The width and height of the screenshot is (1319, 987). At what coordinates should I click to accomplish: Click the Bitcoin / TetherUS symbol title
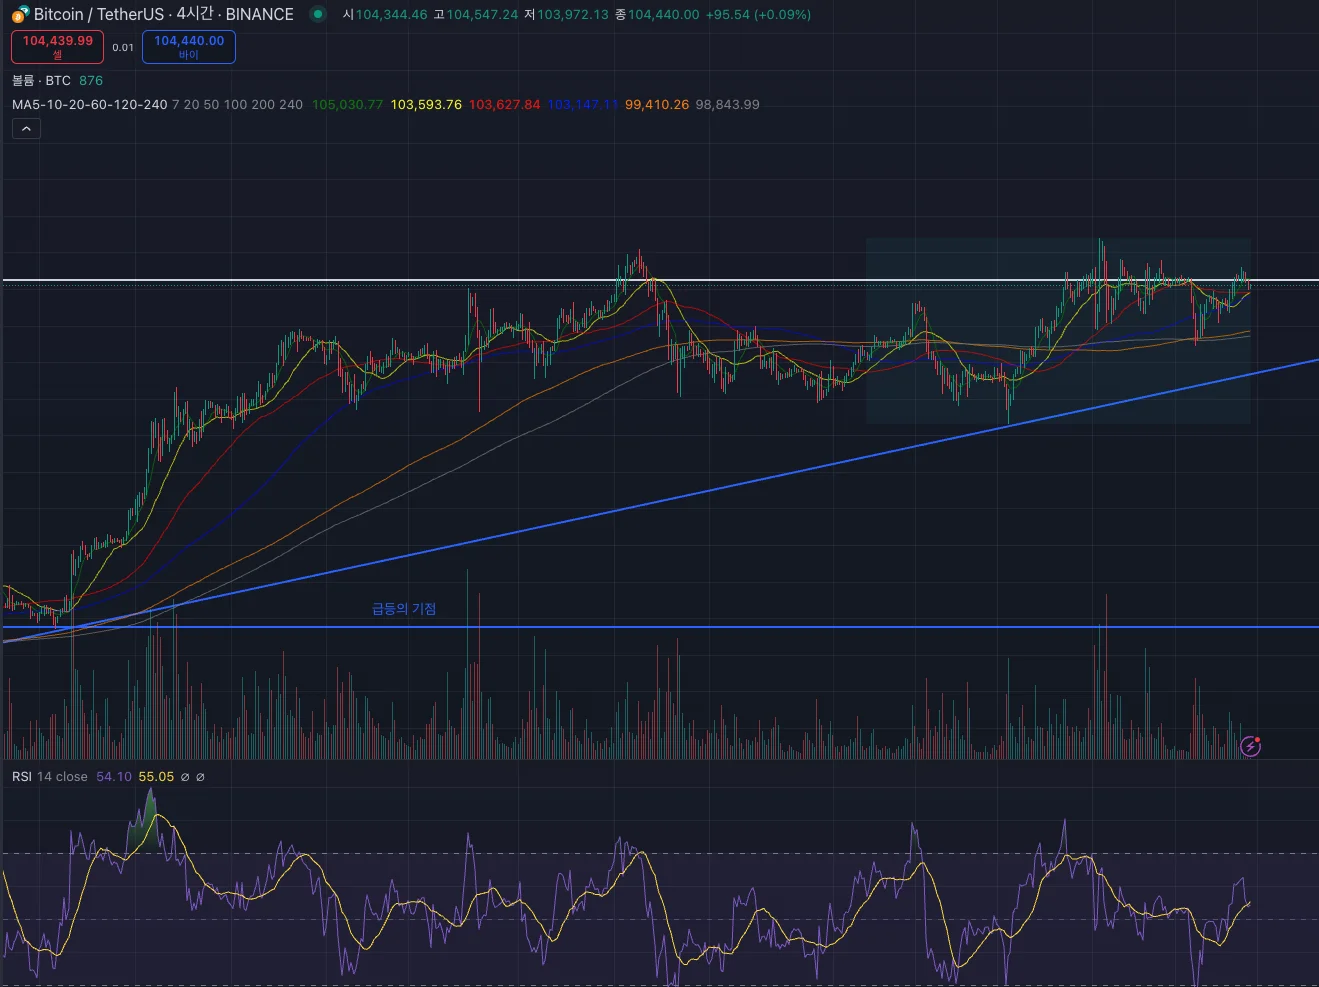coord(99,14)
